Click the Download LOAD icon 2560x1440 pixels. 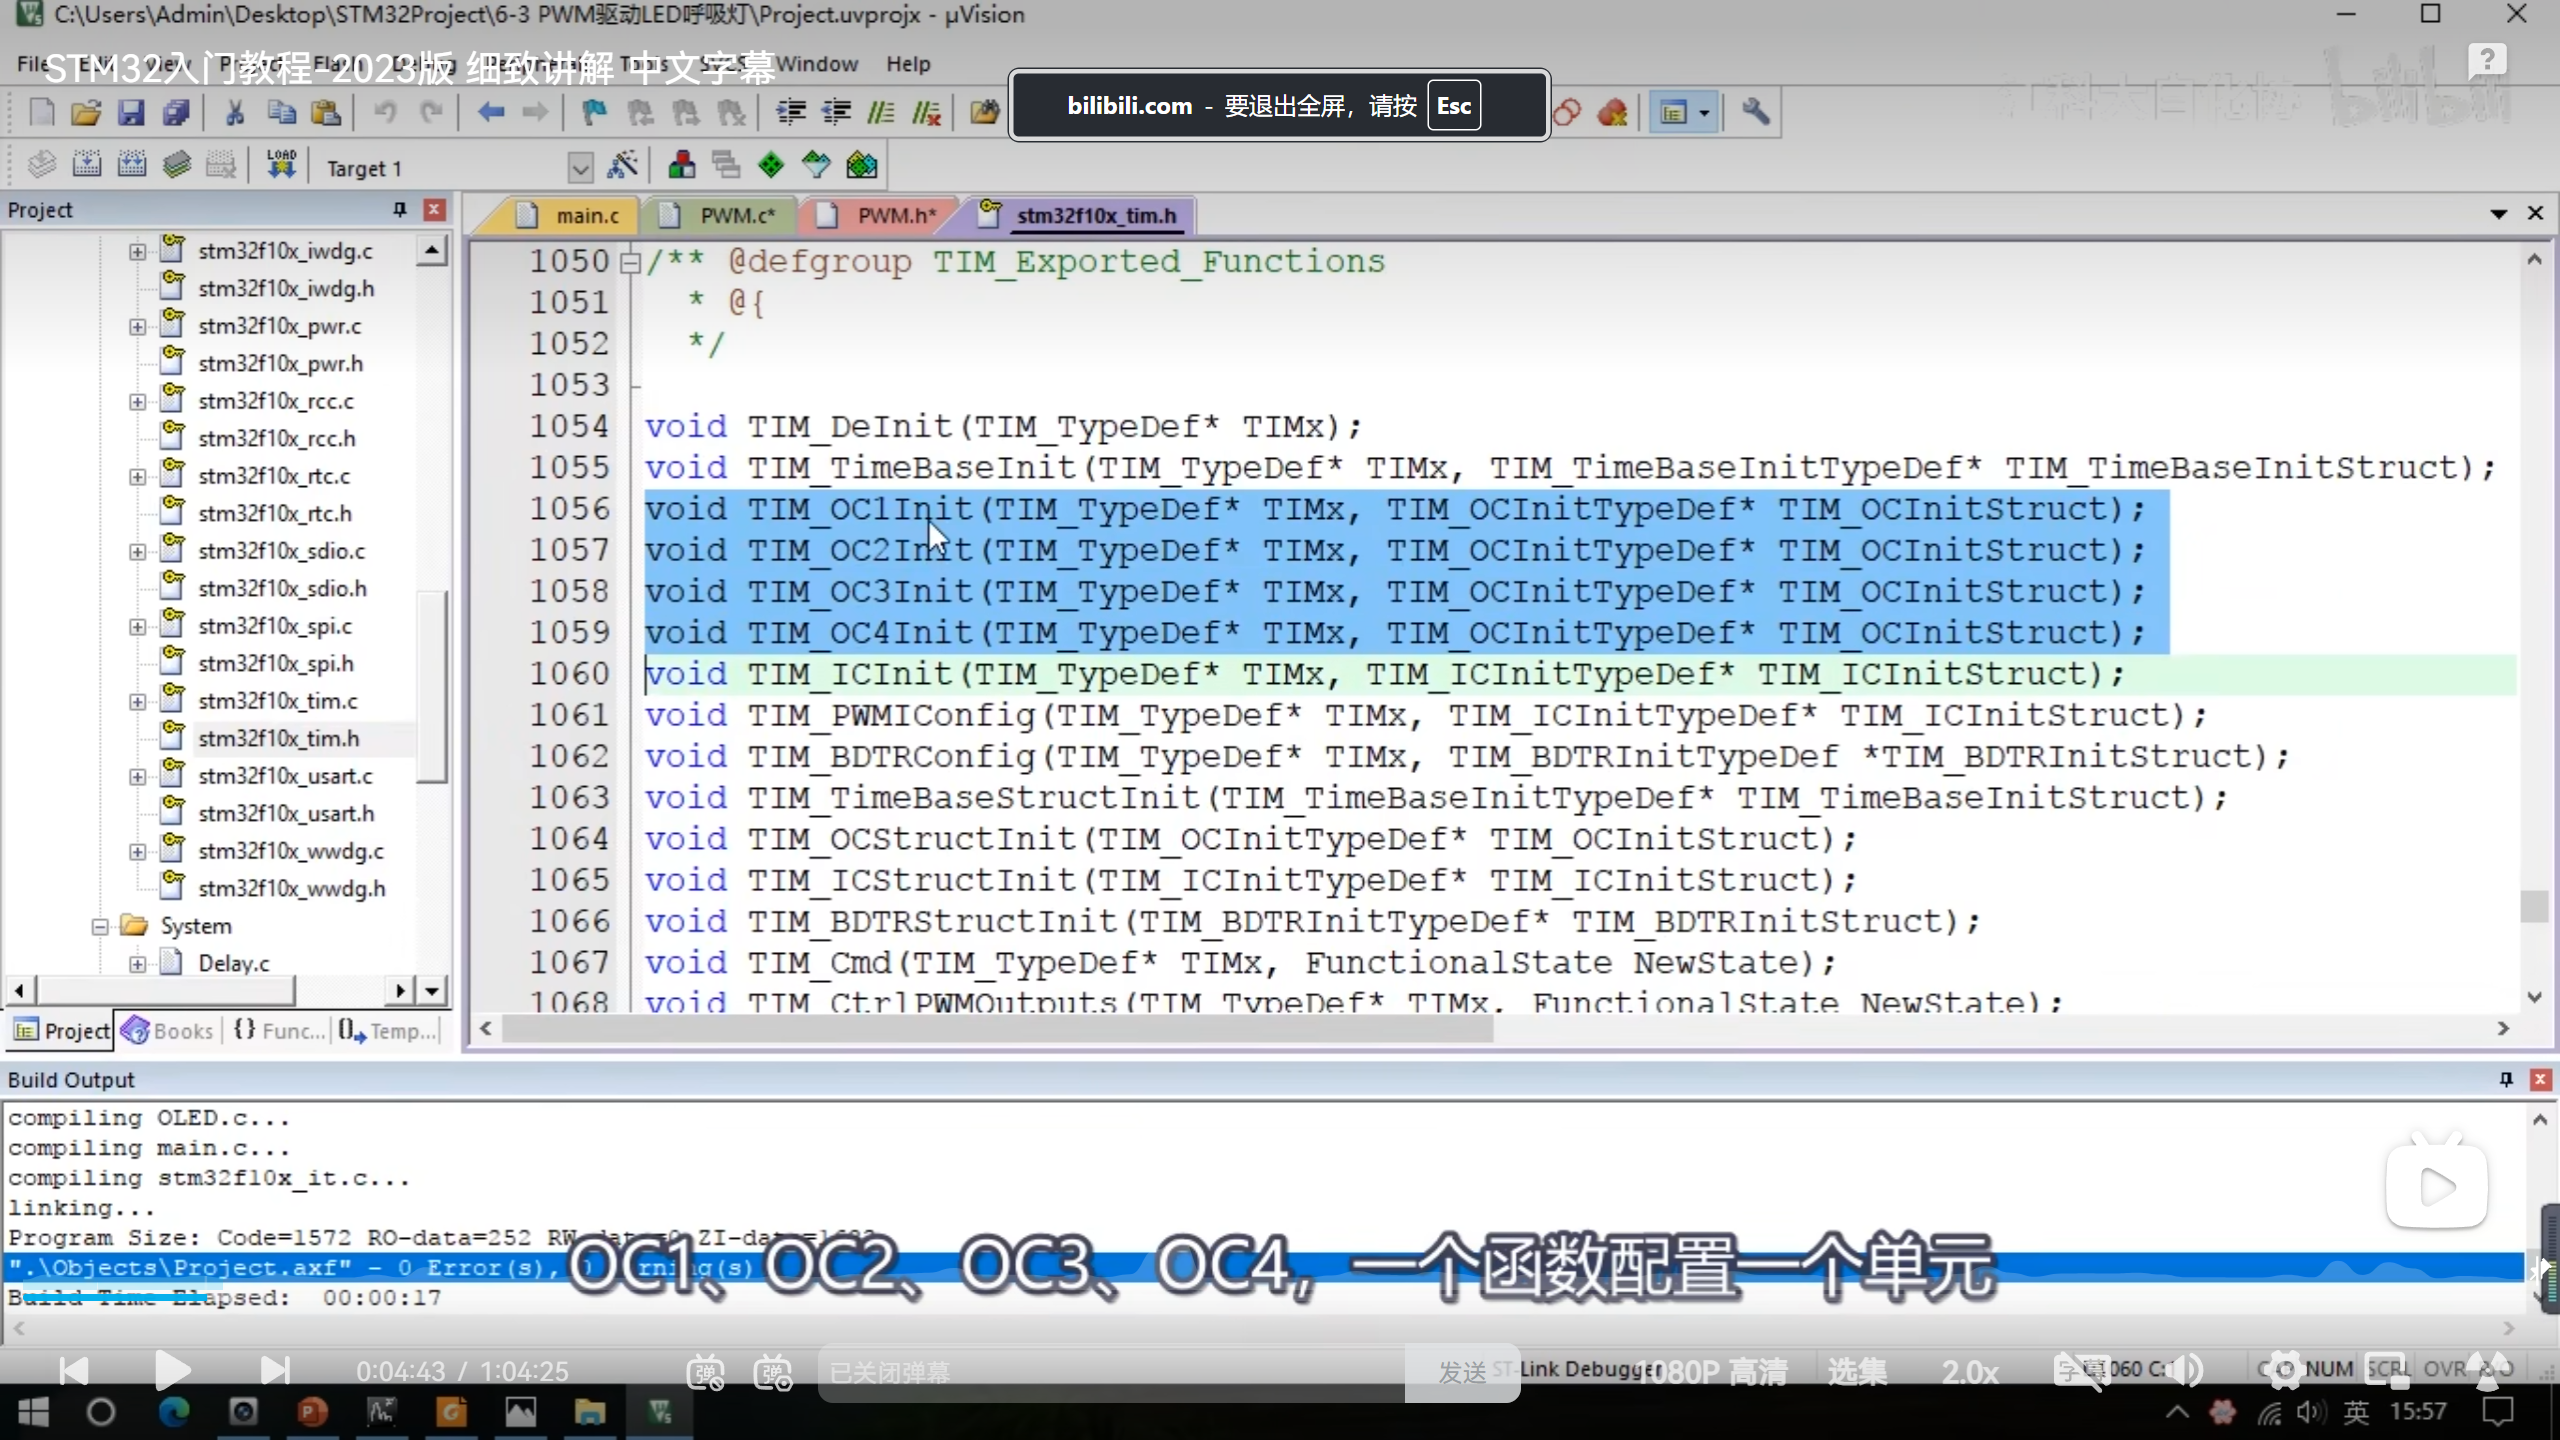coord(281,165)
